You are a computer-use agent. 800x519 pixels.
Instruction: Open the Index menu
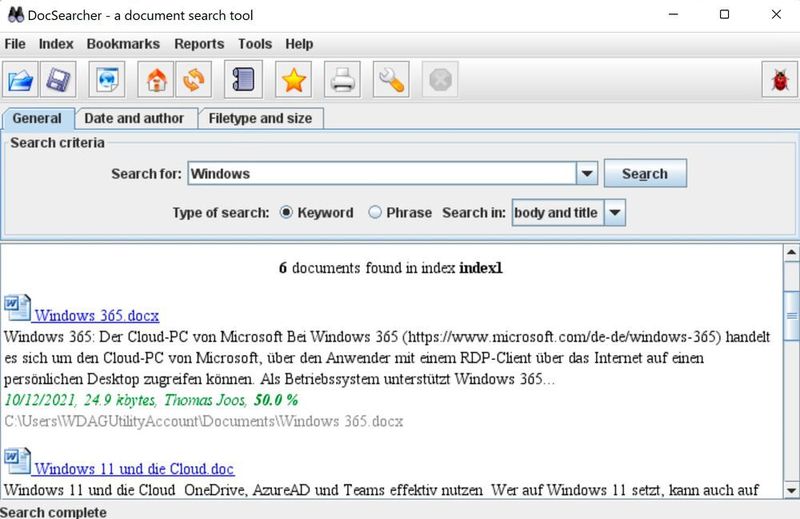coord(56,44)
